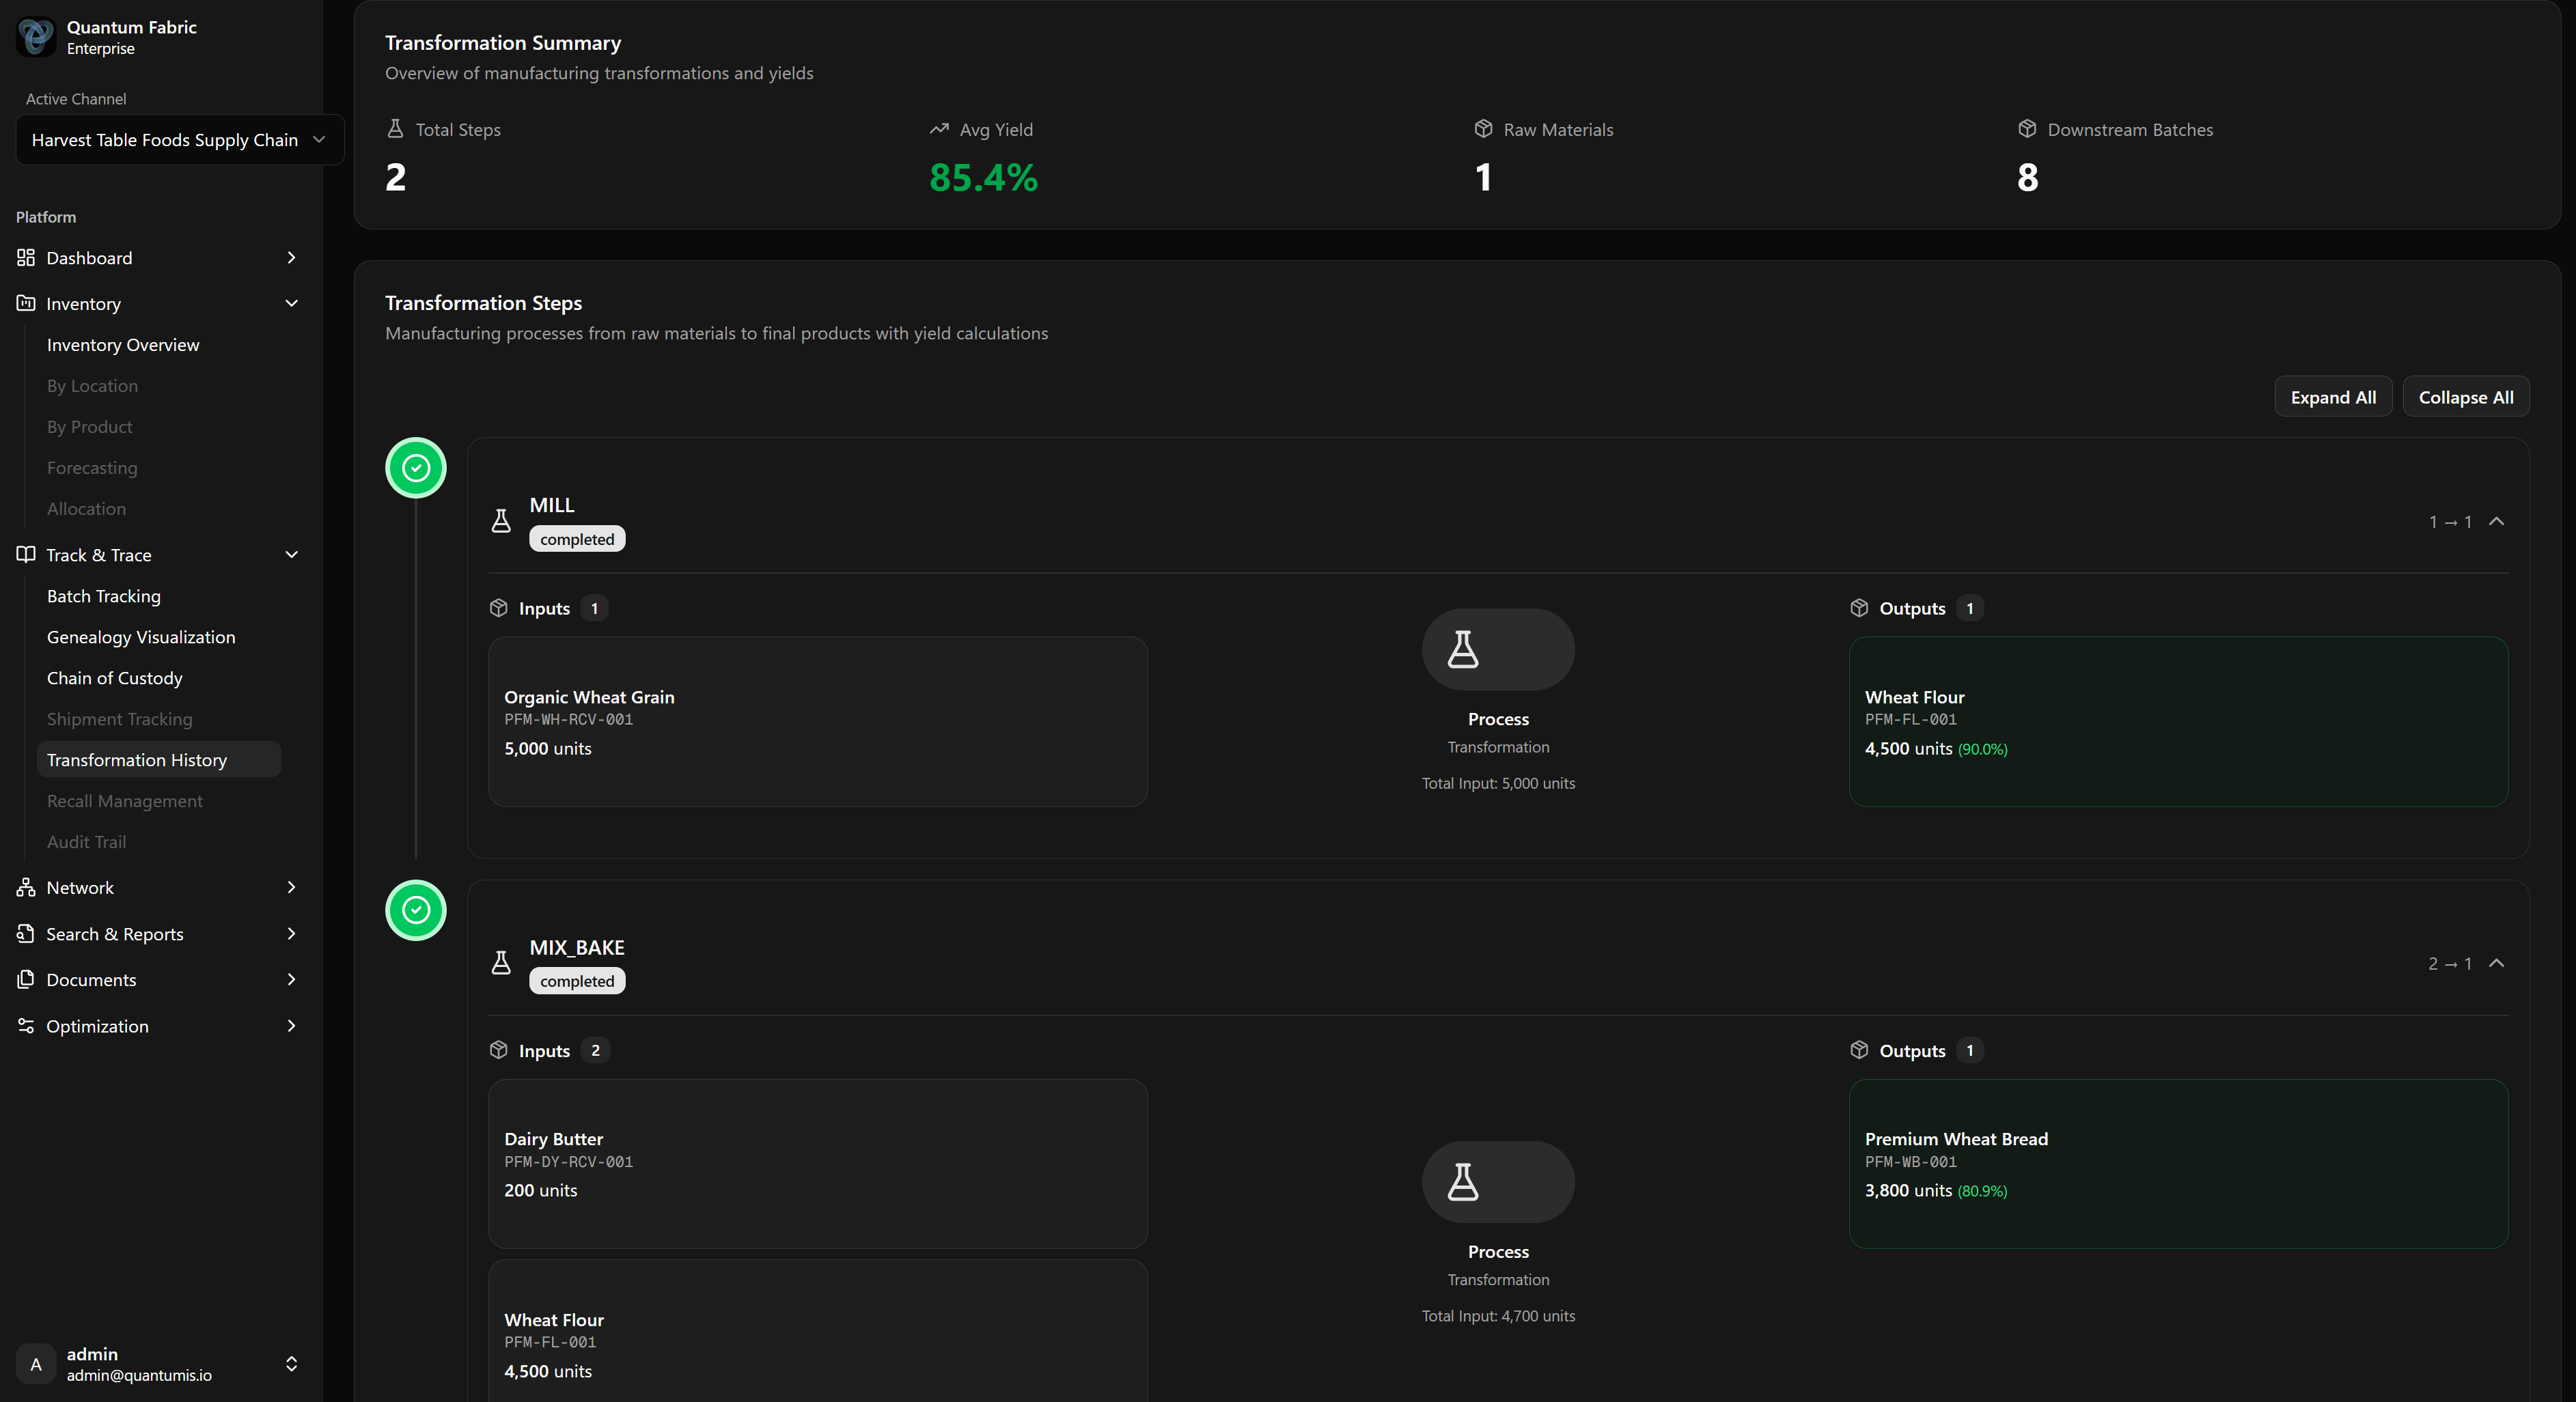Viewport: 2576px width, 1402px height.
Task: Click the Quantum Fabric logo icon
Action: click(36, 37)
